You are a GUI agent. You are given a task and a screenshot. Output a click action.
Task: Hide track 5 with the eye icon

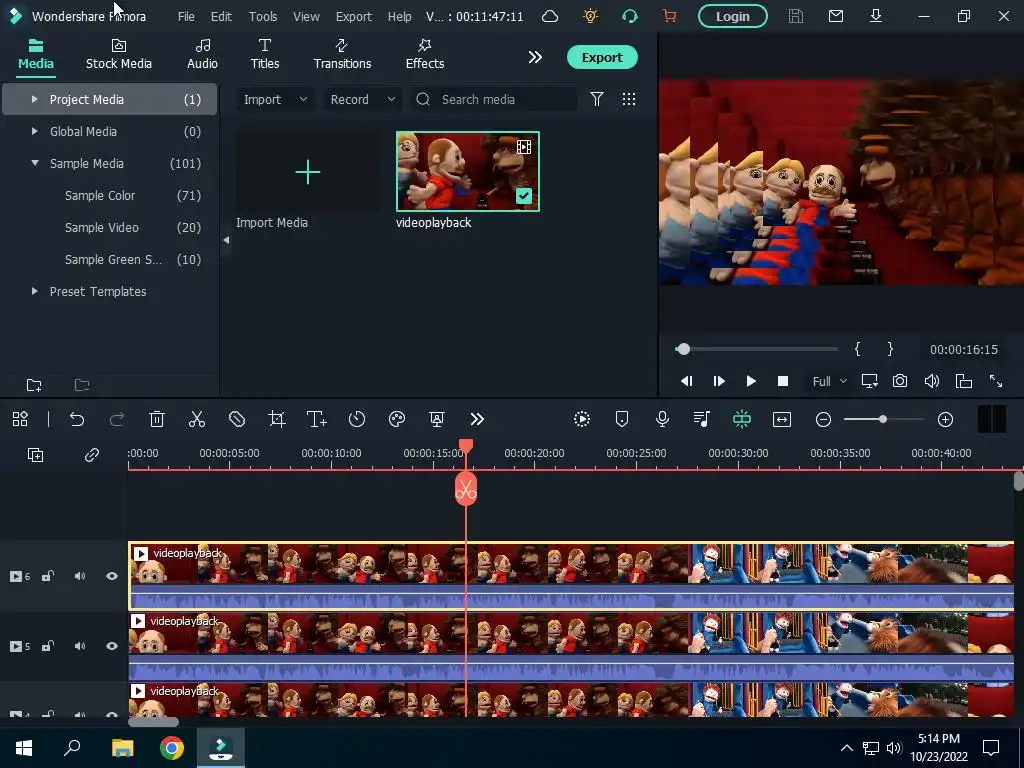112,646
